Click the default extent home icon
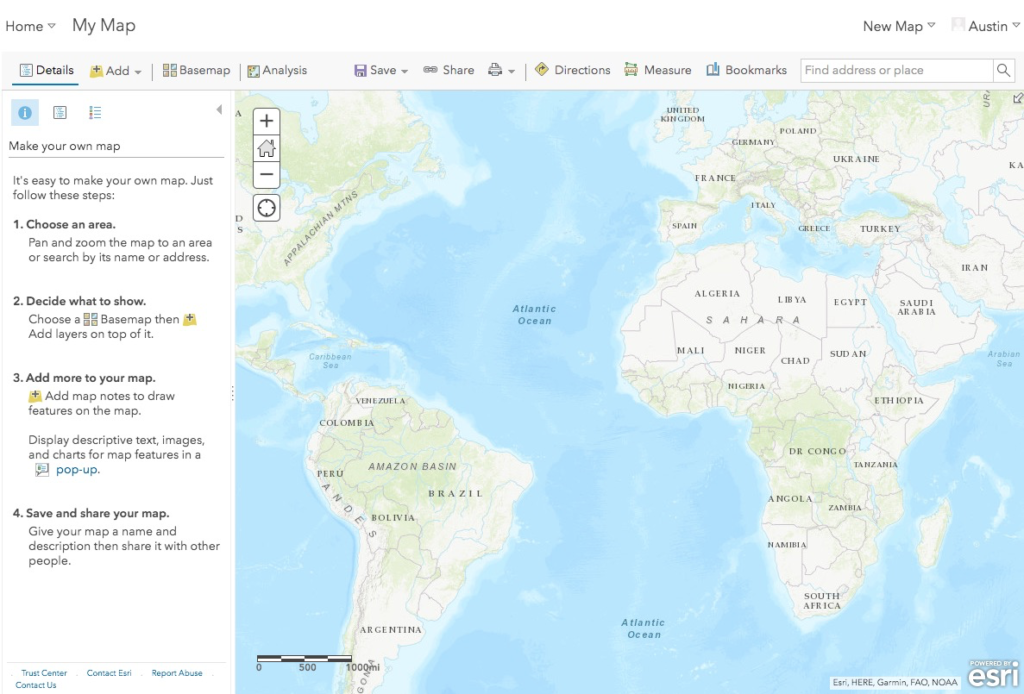The width and height of the screenshot is (1024, 694). tap(267, 148)
